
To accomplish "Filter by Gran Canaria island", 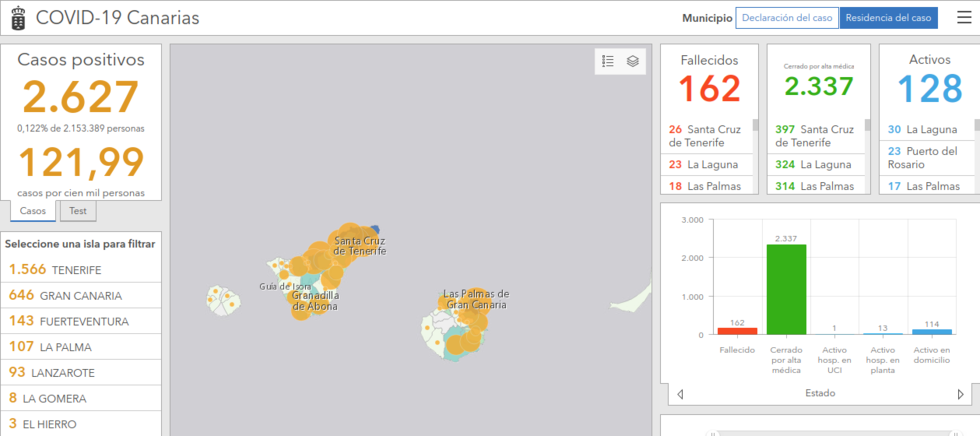I will point(81,295).
